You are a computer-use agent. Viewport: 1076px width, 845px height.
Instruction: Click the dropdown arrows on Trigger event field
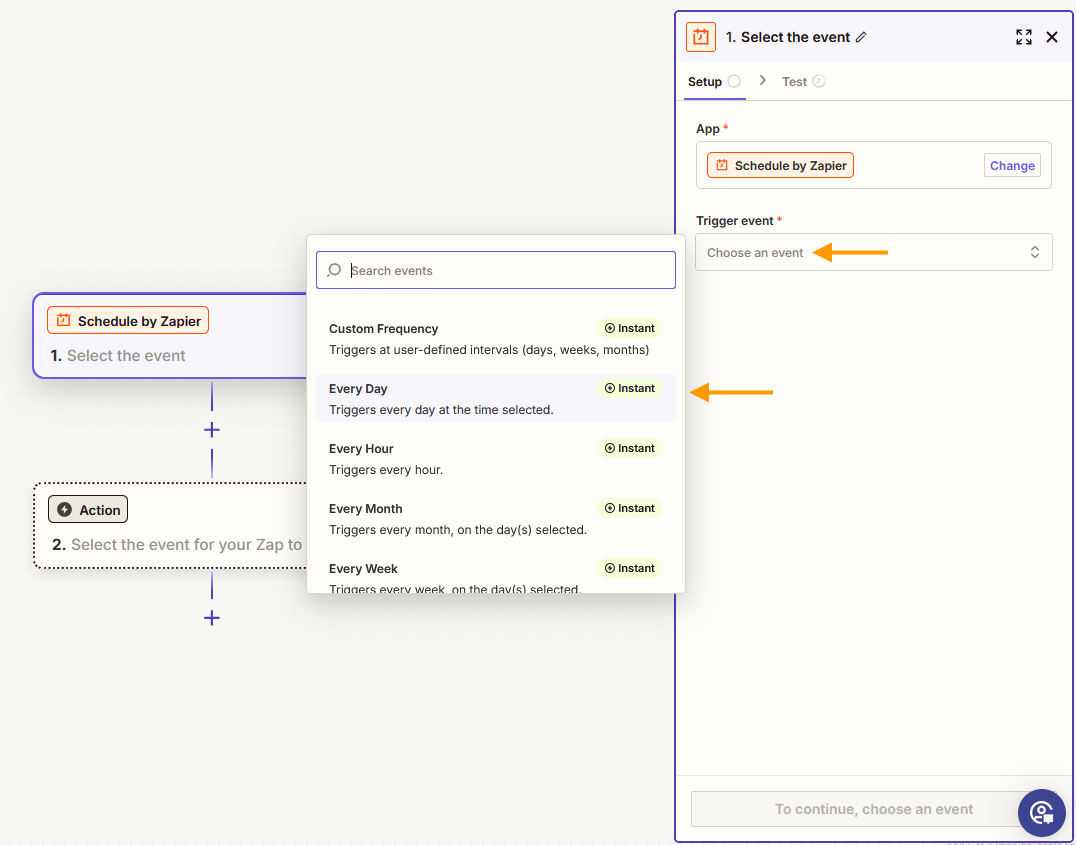(1034, 253)
